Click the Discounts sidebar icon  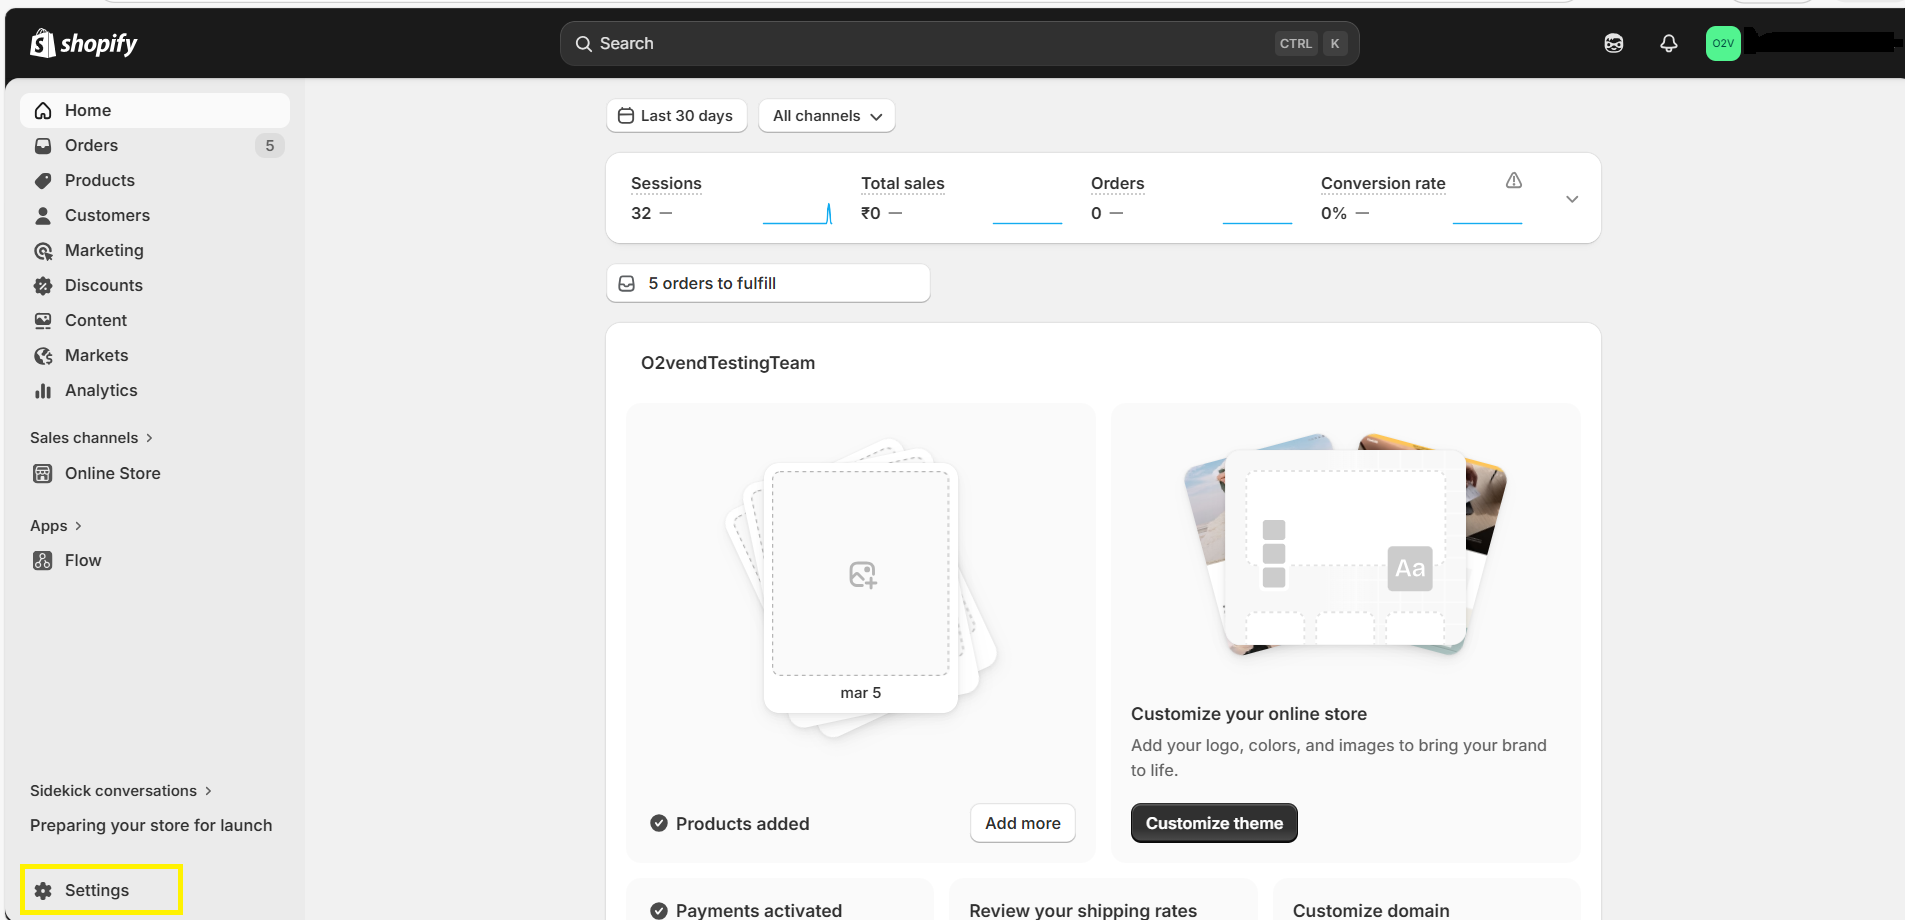(x=43, y=285)
